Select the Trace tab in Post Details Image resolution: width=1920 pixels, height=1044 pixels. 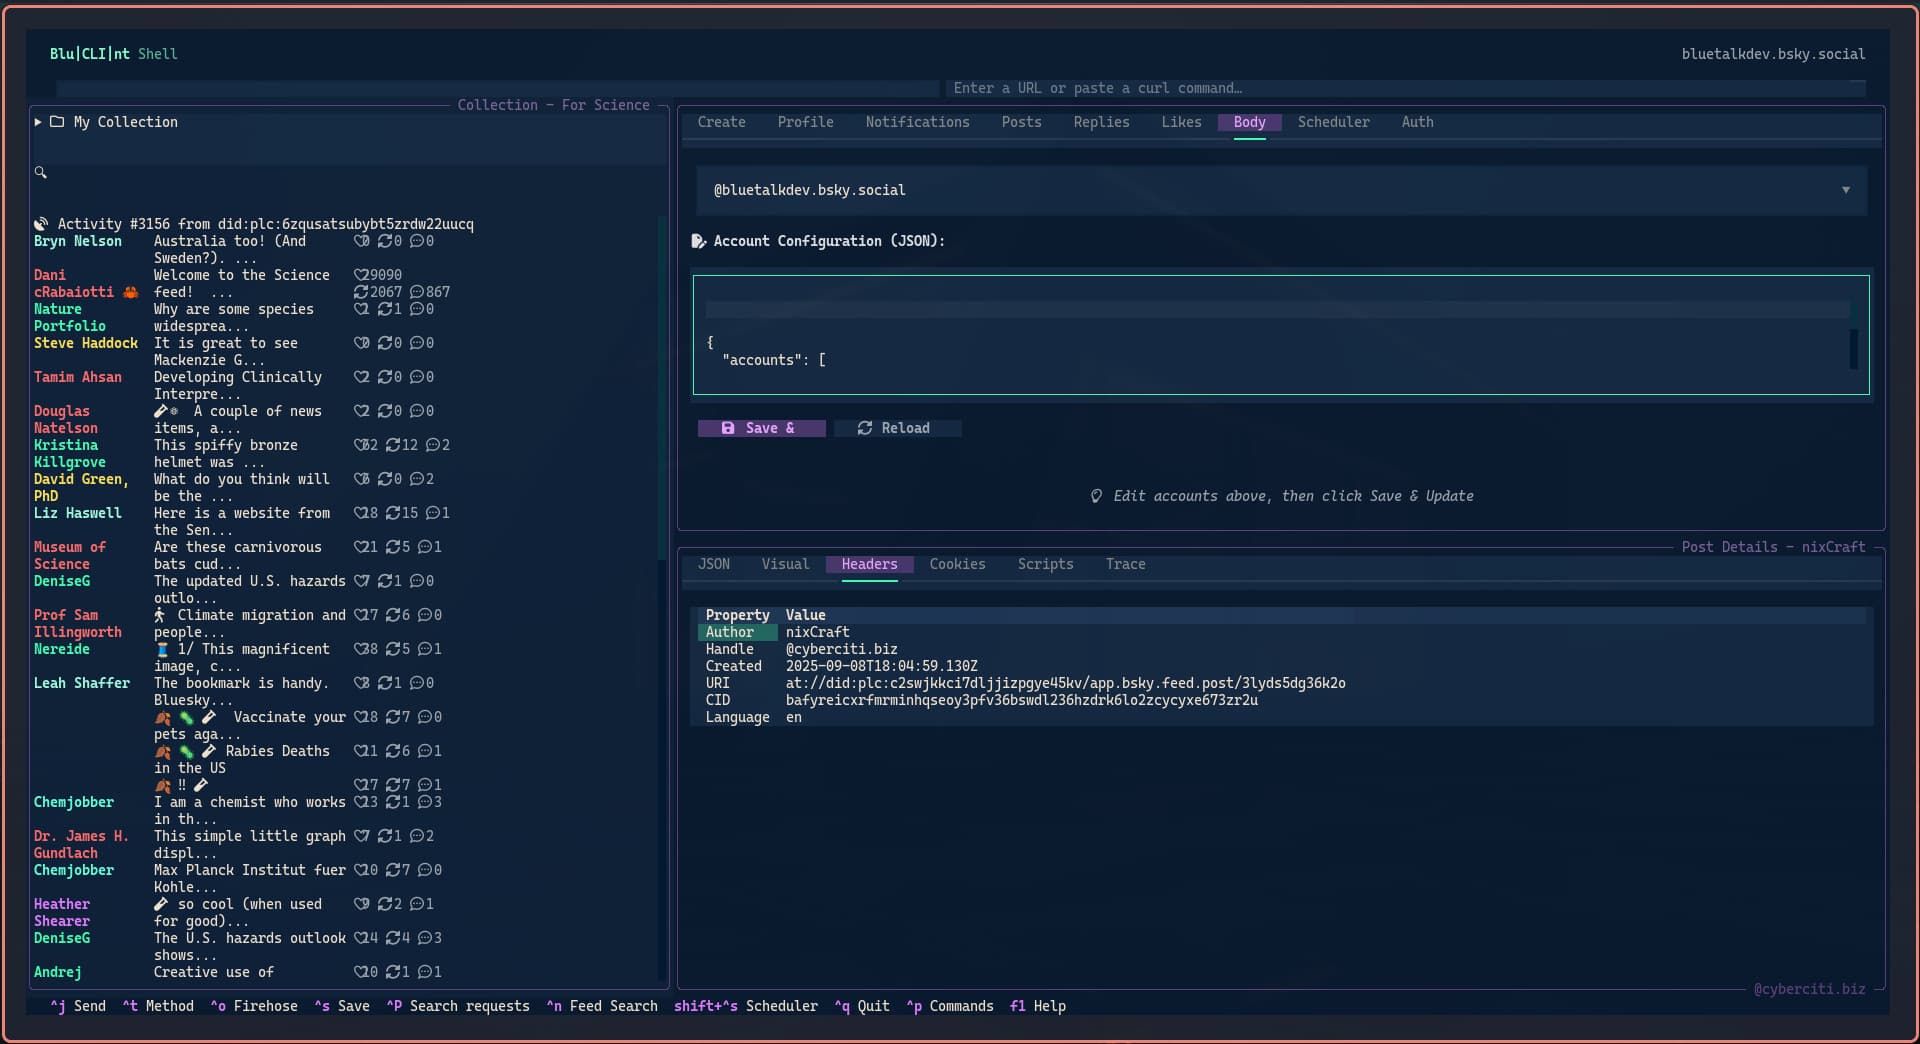click(1125, 564)
